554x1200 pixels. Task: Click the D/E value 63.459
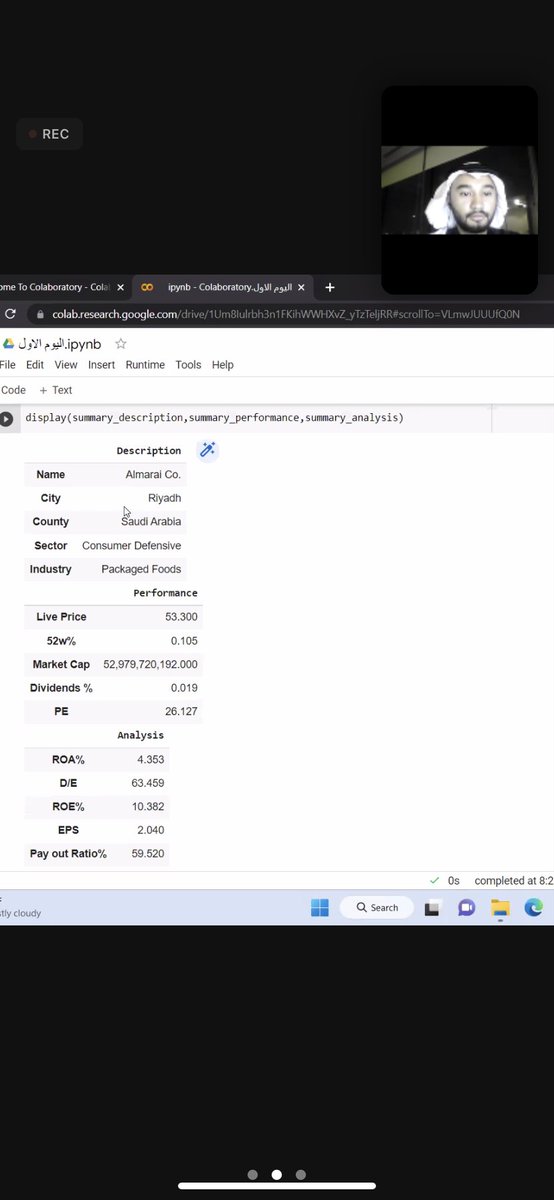(x=148, y=783)
